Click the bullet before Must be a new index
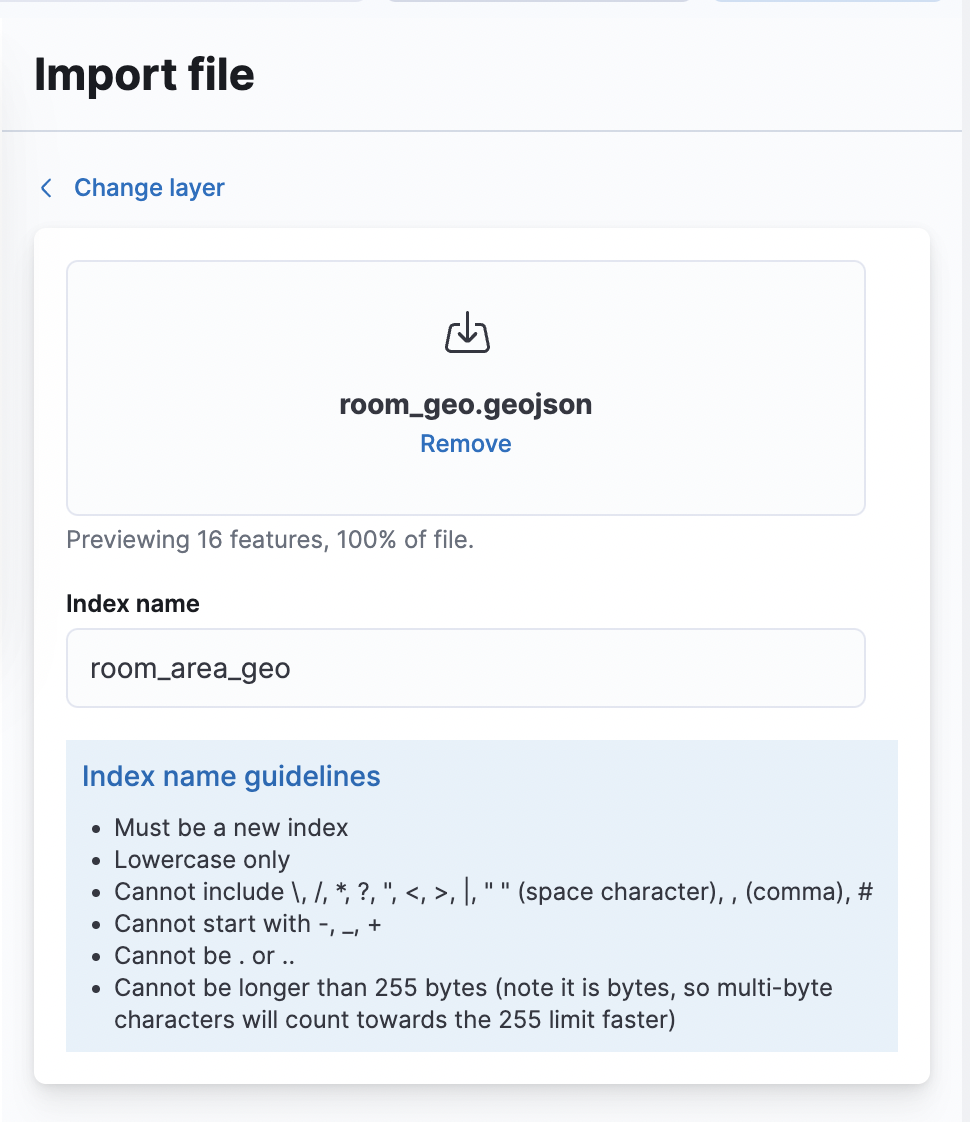The width and height of the screenshot is (970, 1122). (x=97, y=829)
